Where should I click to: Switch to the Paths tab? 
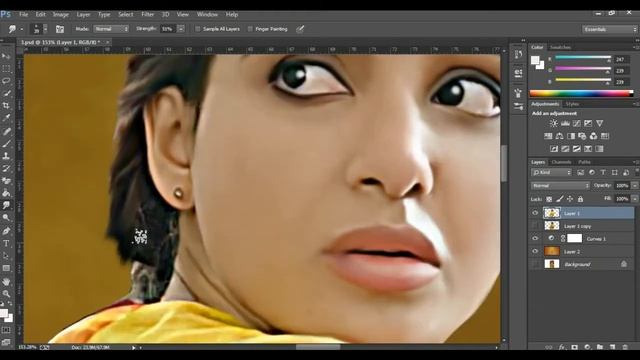(584, 162)
